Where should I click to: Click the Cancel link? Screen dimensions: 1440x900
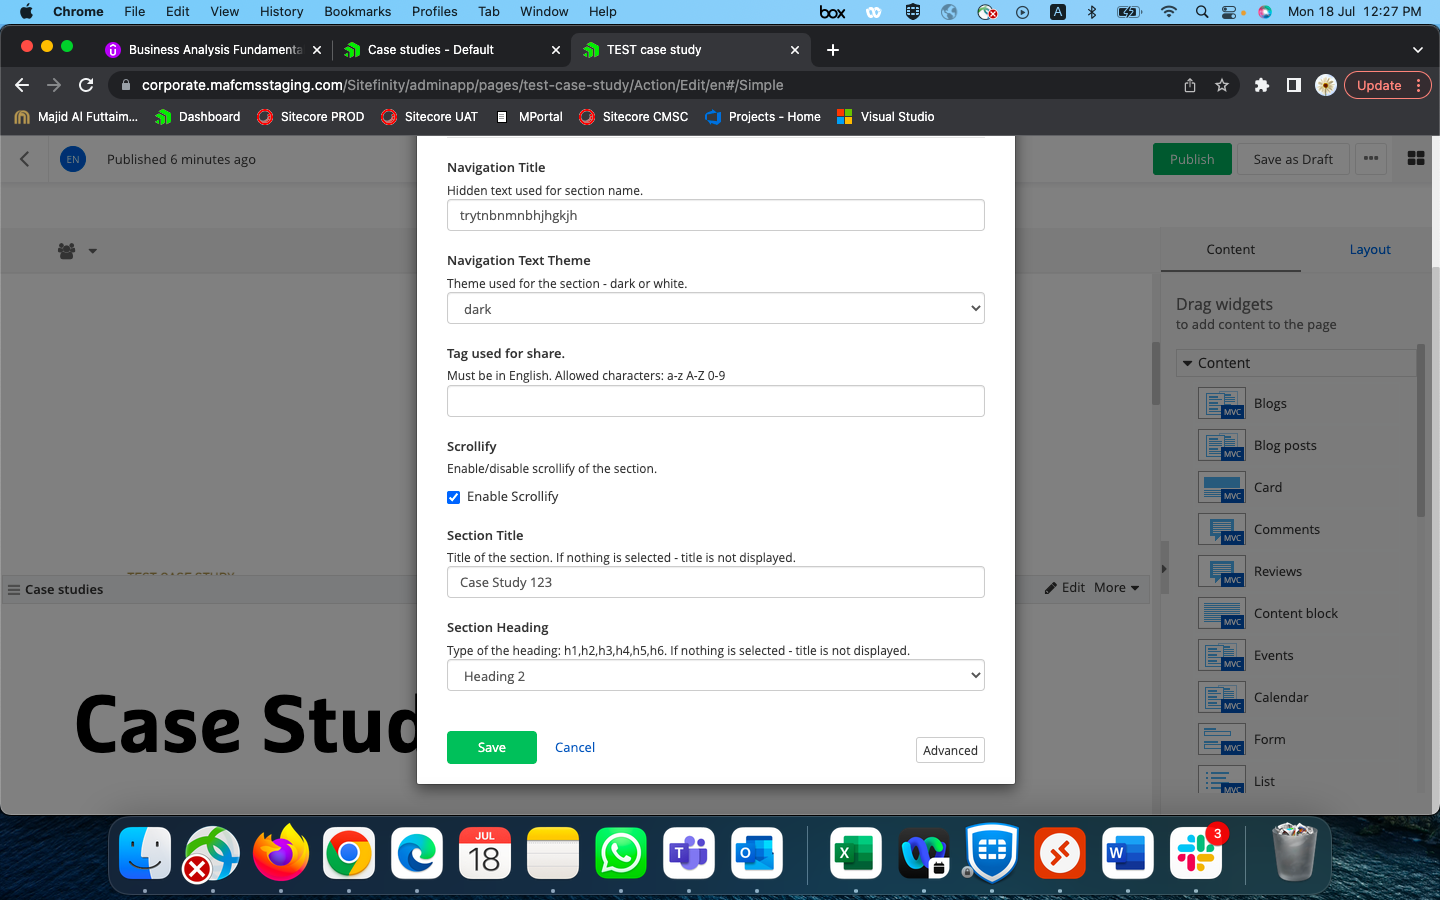[x=575, y=748]
